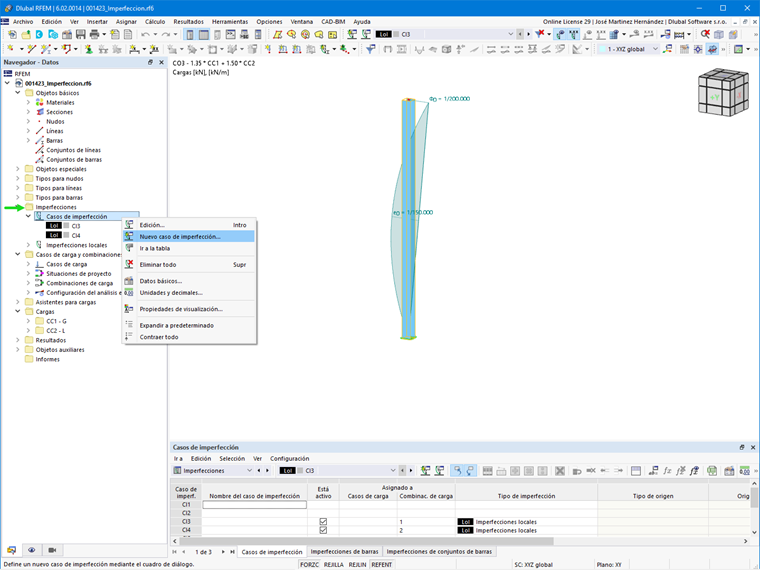This screenshot has height=570, width=760.
Task: Click the view cube in viewport corner
Action: click(x=723, y=92)
